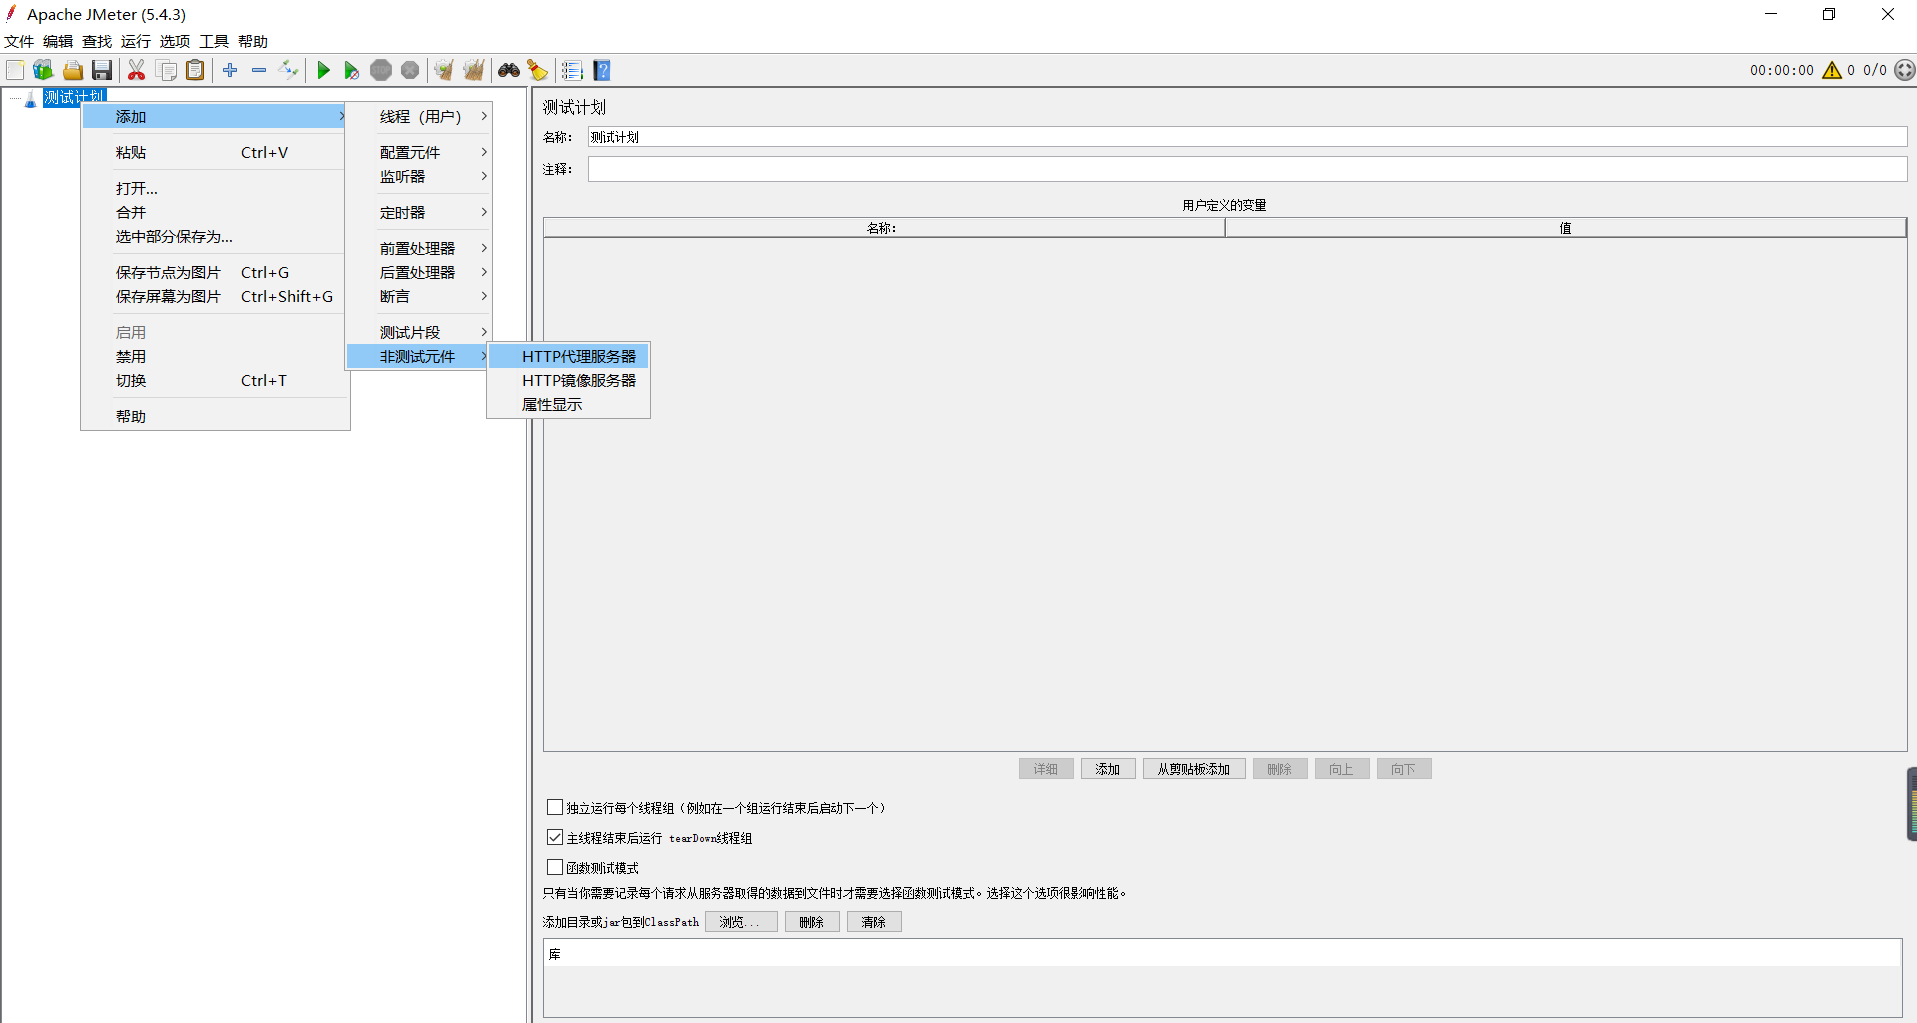Viewport: 1917px width, 1023px height.
Task: Expand the 定时器 submenu
Action: [x=419, y=212]
